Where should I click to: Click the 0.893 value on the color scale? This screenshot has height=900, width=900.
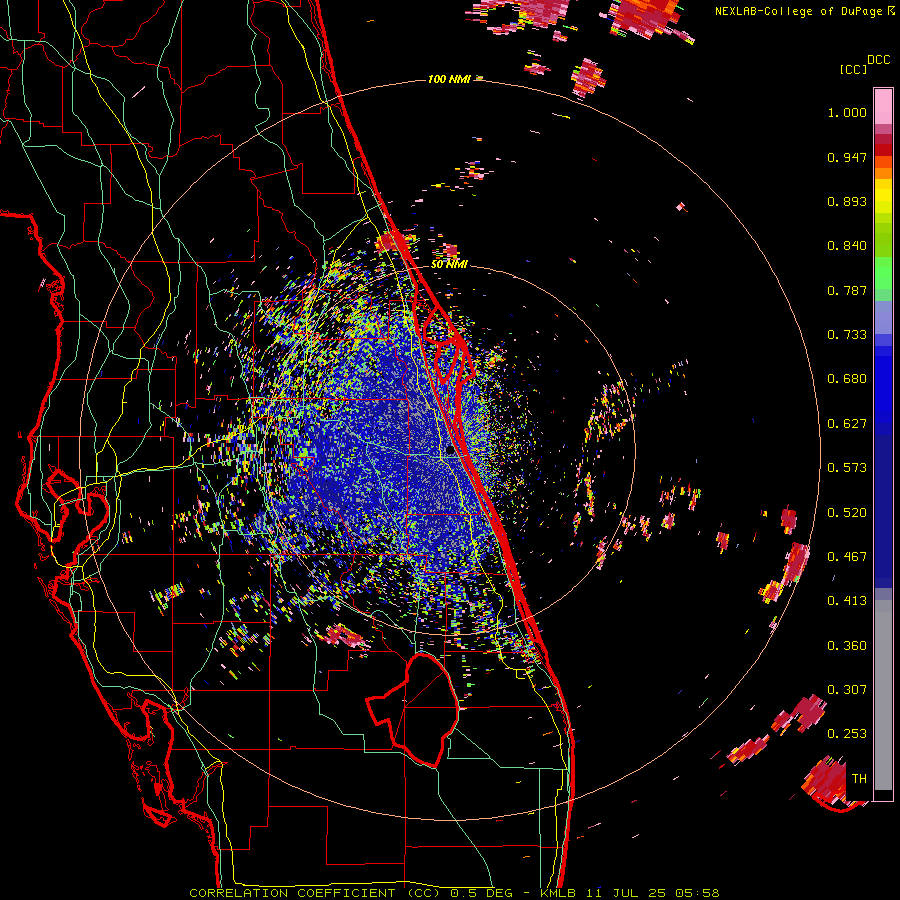click(847, 201)
